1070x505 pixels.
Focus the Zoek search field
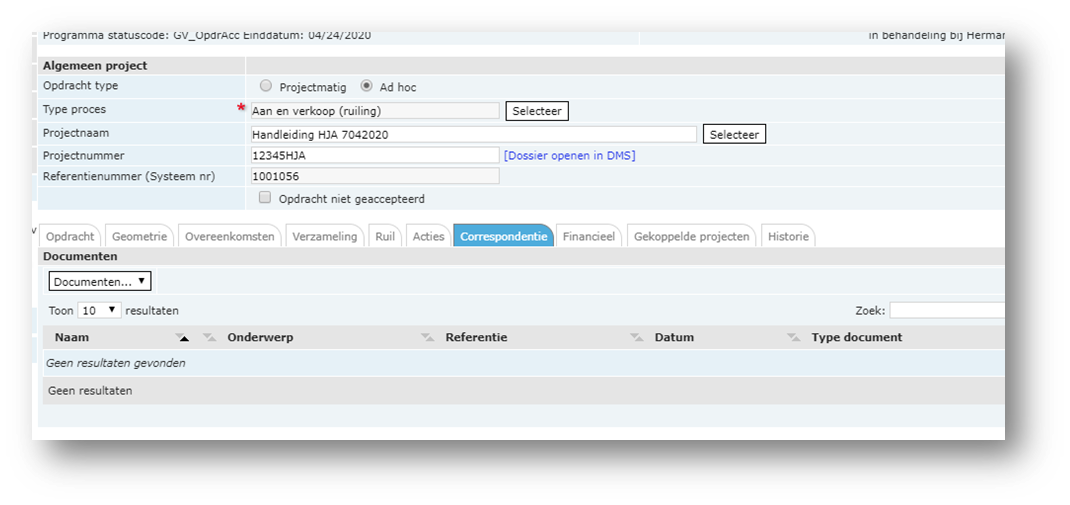coord(946,311)
